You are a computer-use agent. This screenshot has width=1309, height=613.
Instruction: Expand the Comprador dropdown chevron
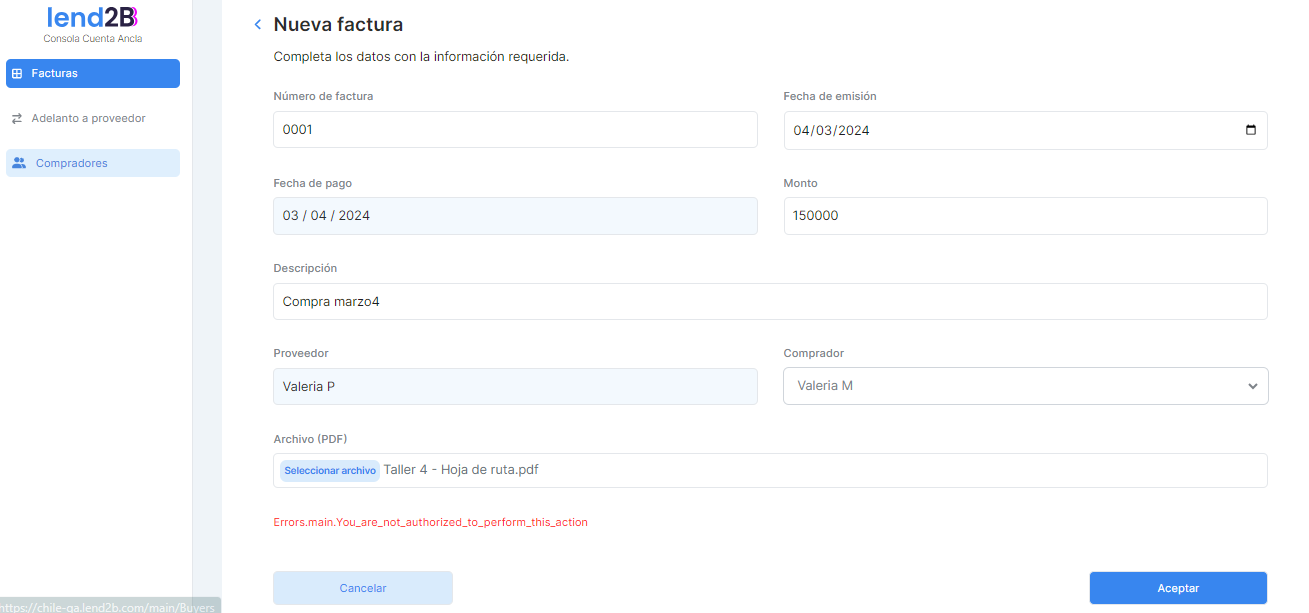tap(1252, 386)
